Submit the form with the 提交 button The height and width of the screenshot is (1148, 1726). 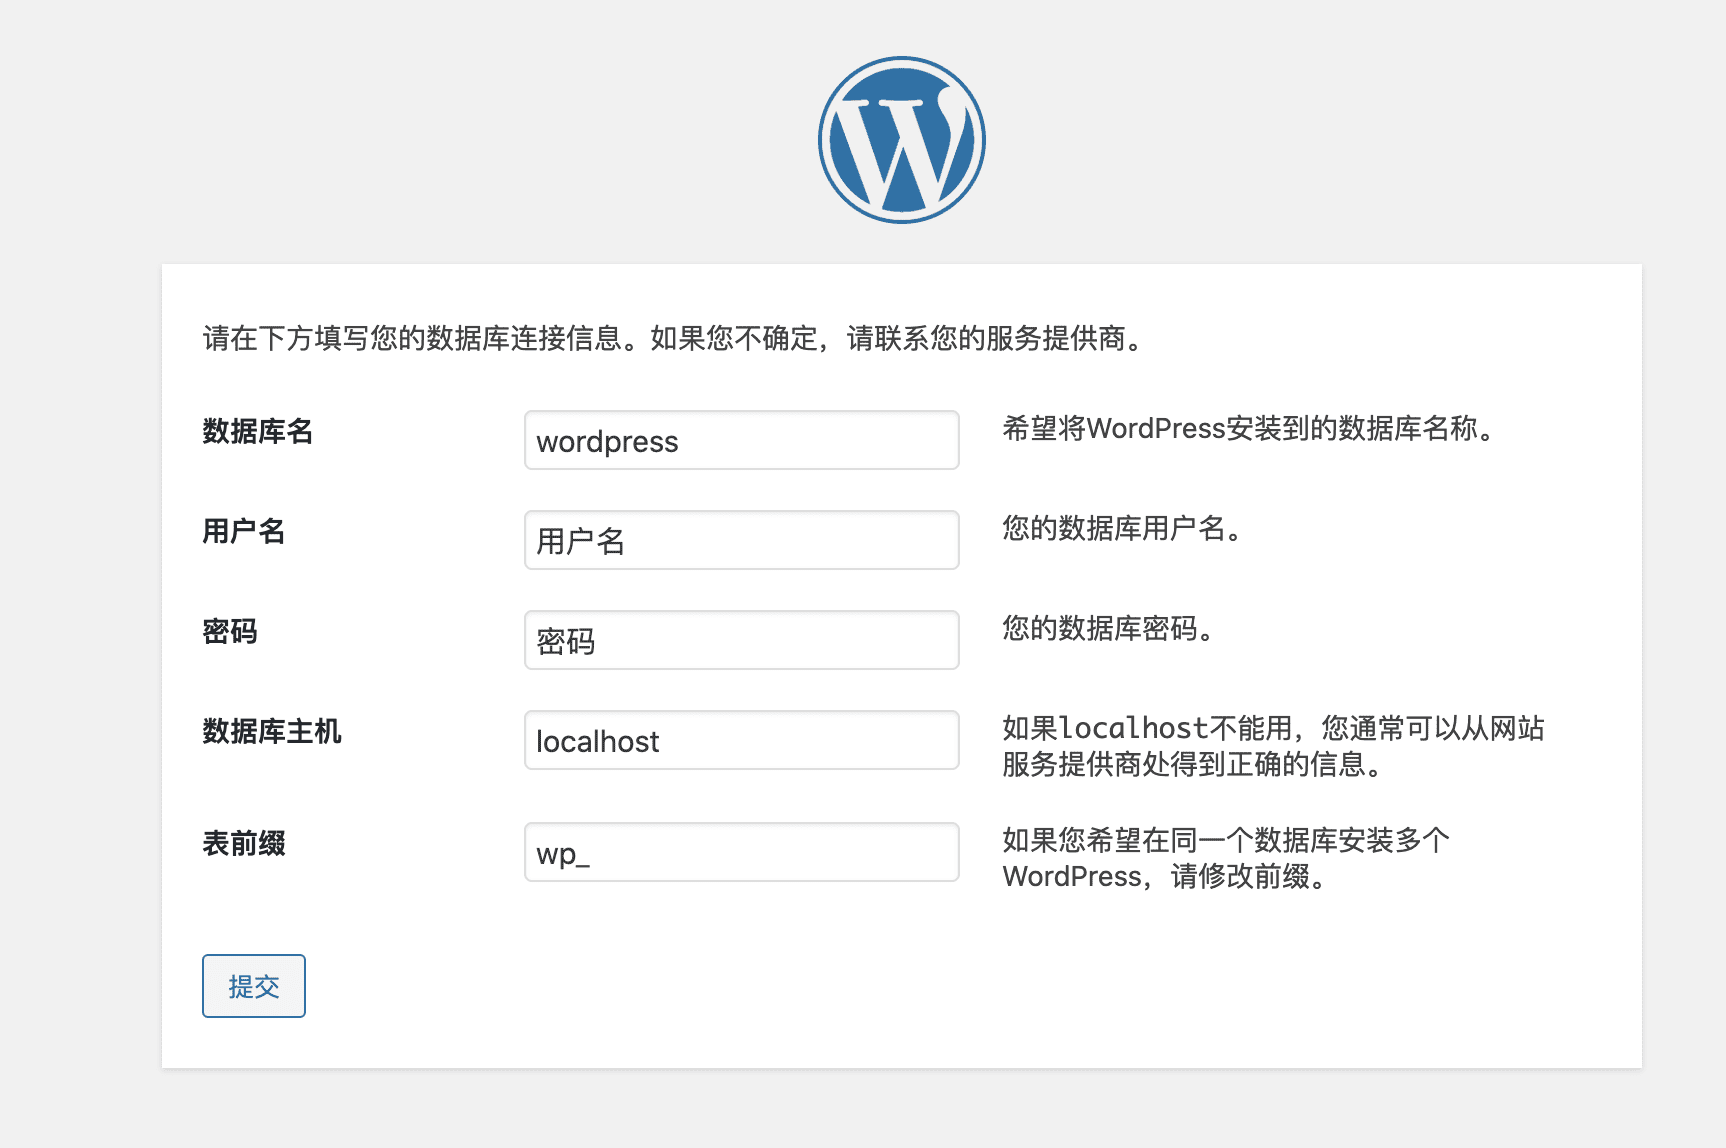254,986
